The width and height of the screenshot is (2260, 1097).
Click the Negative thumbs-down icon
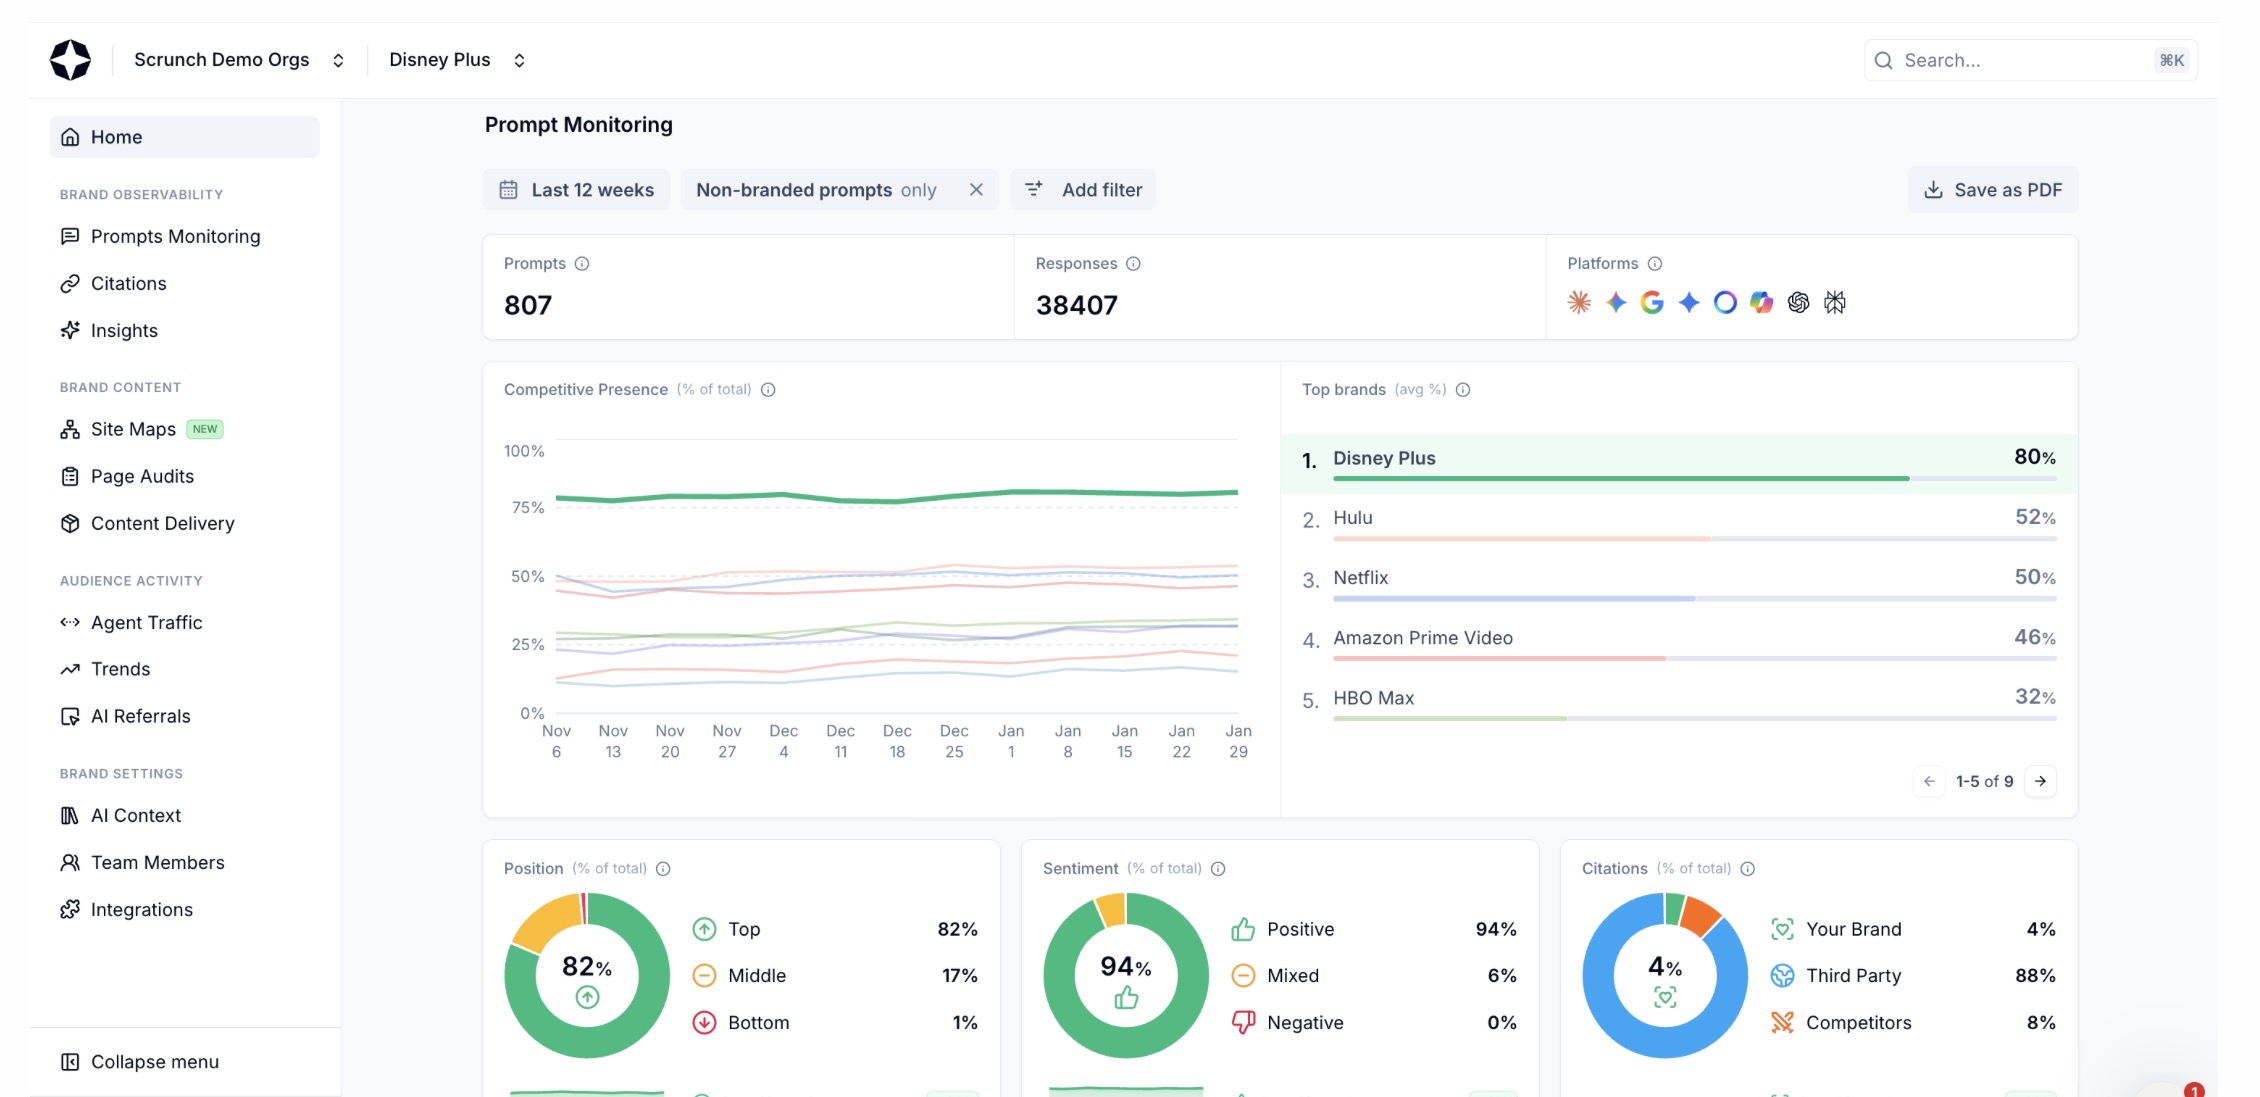(1243, 1023)
